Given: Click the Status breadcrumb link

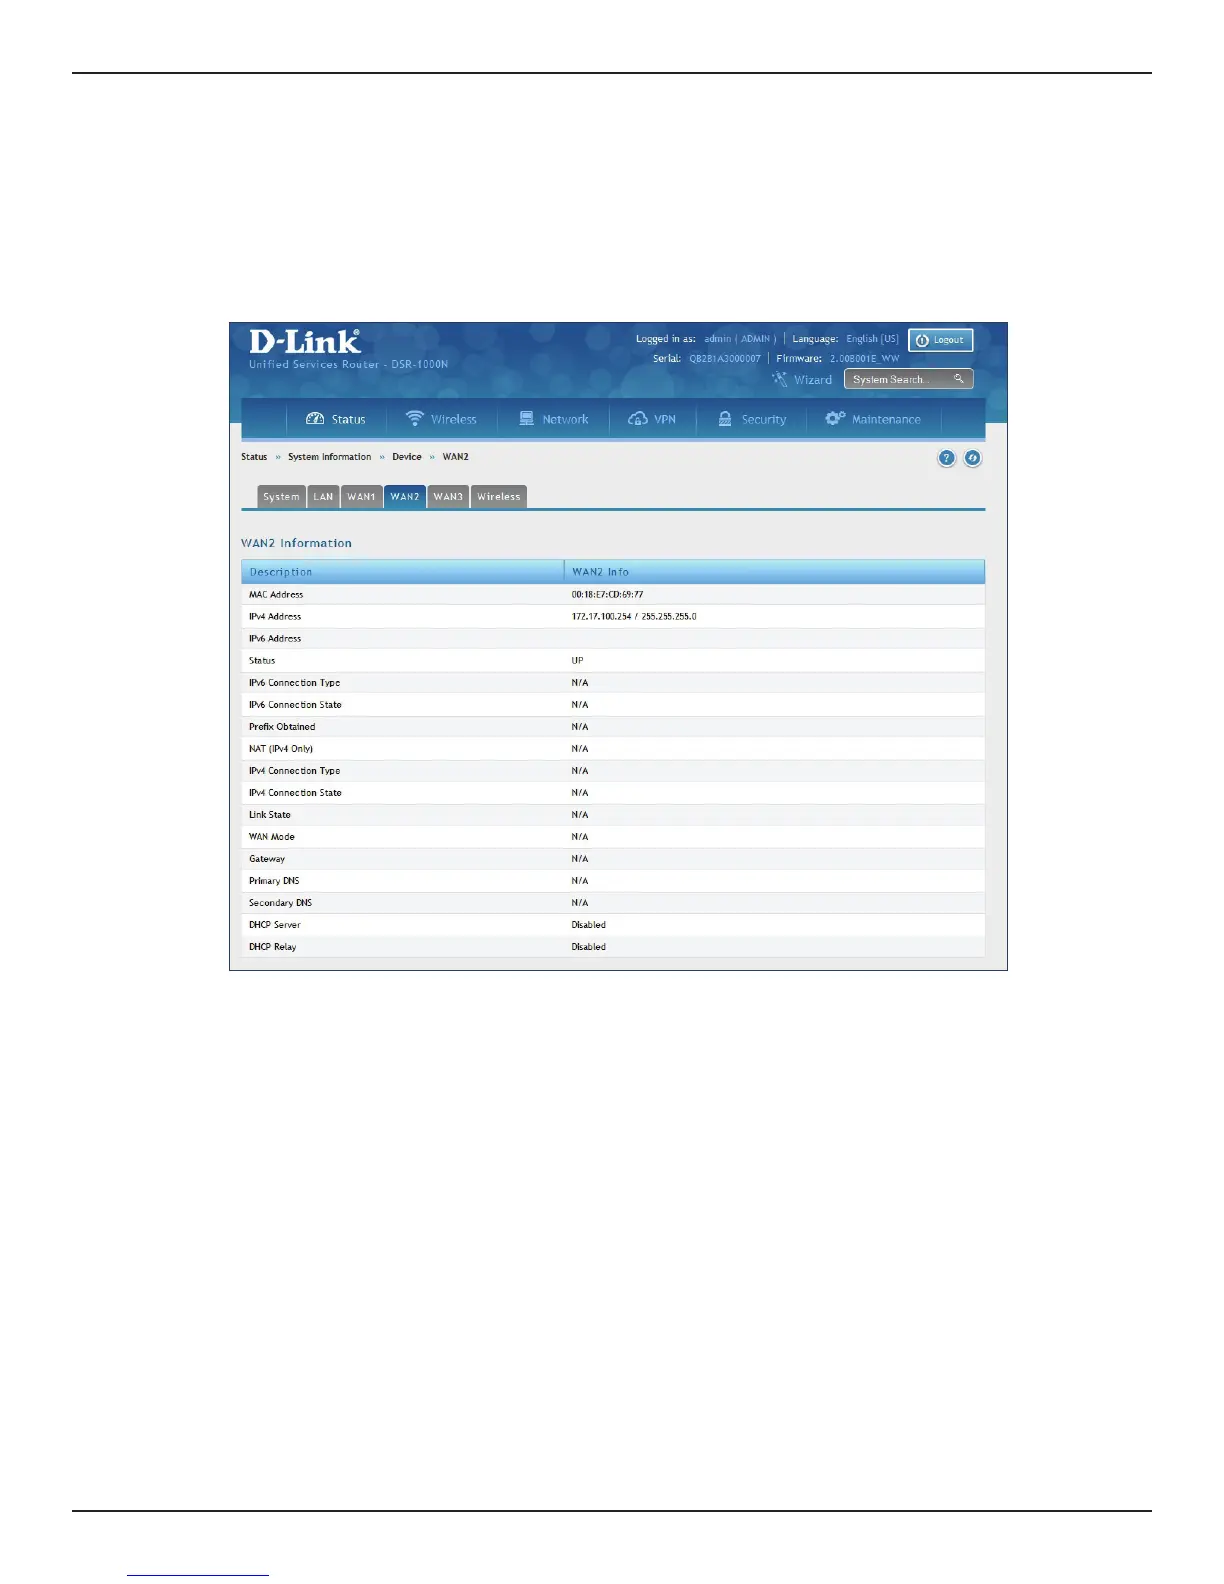Looking at the screenshot, I should pyautogui.click(x=254, y=457).
